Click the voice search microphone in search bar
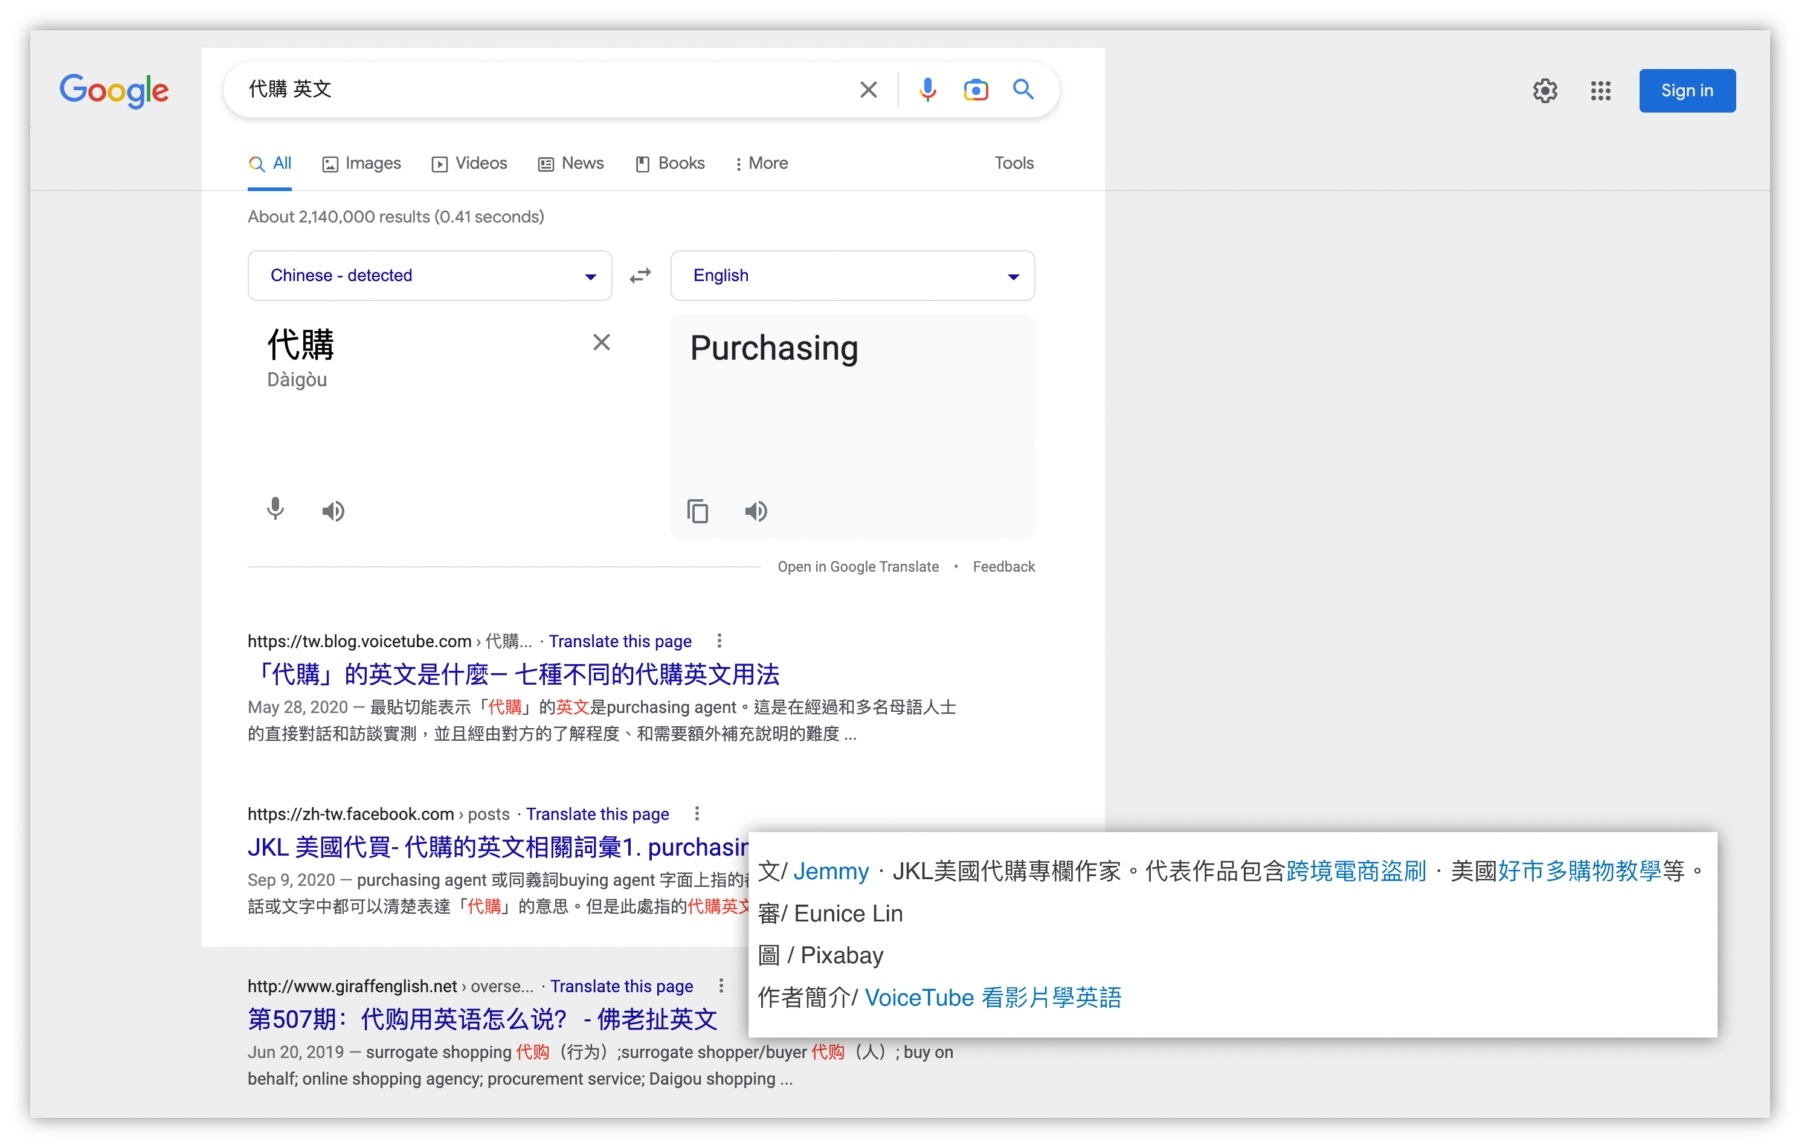The image size is (1800, 1148). coord(927,90)
